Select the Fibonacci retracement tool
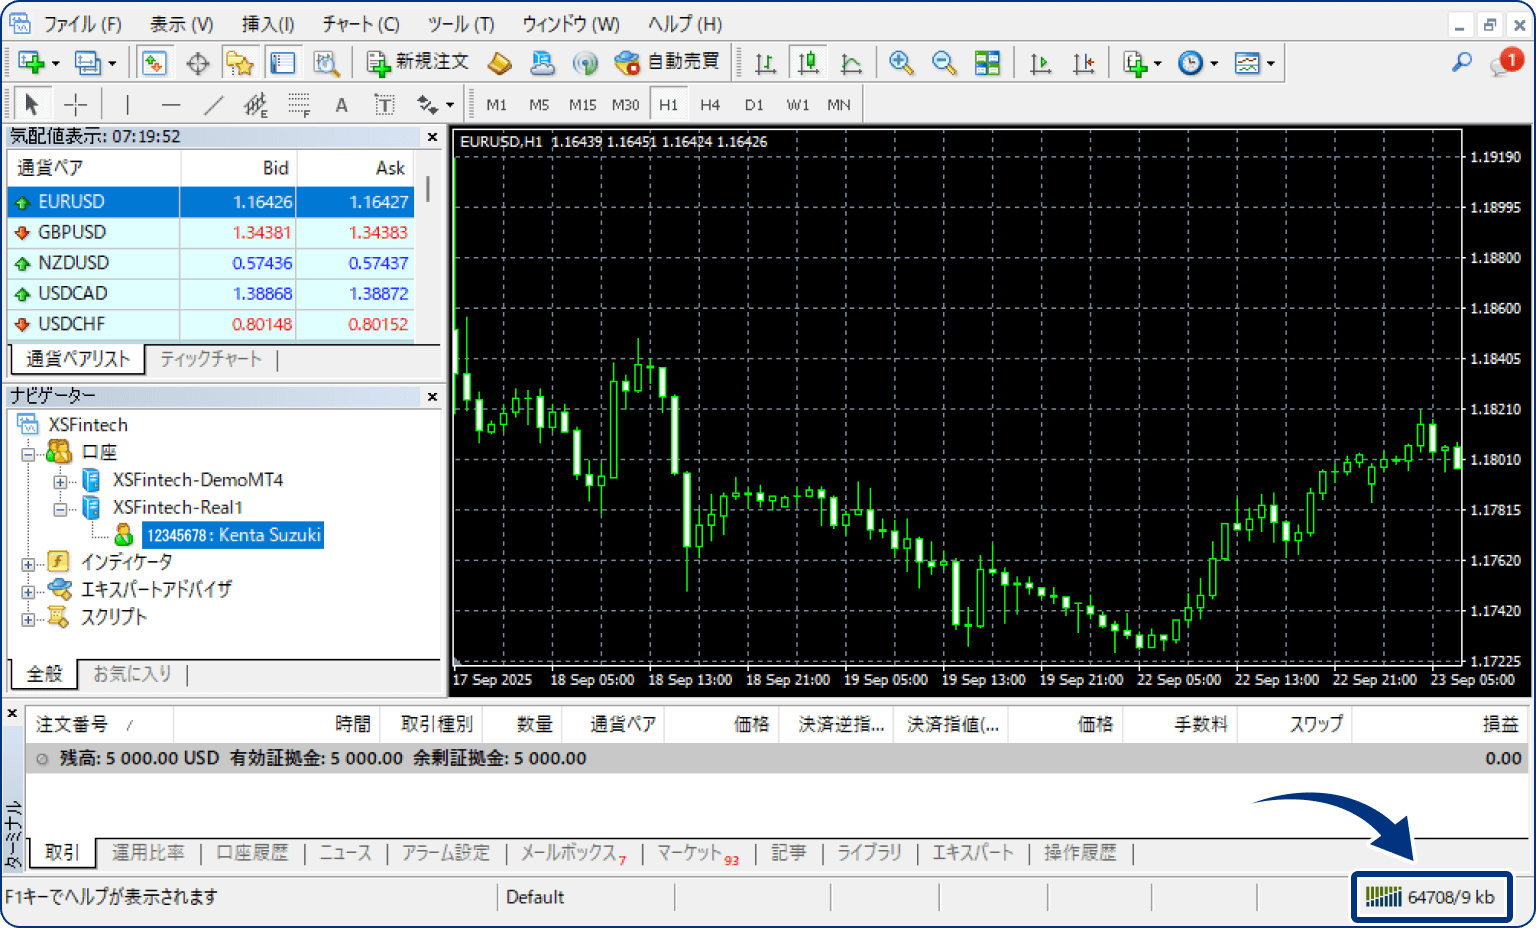Screen dimensions: 1536x928 click(299, 104)
